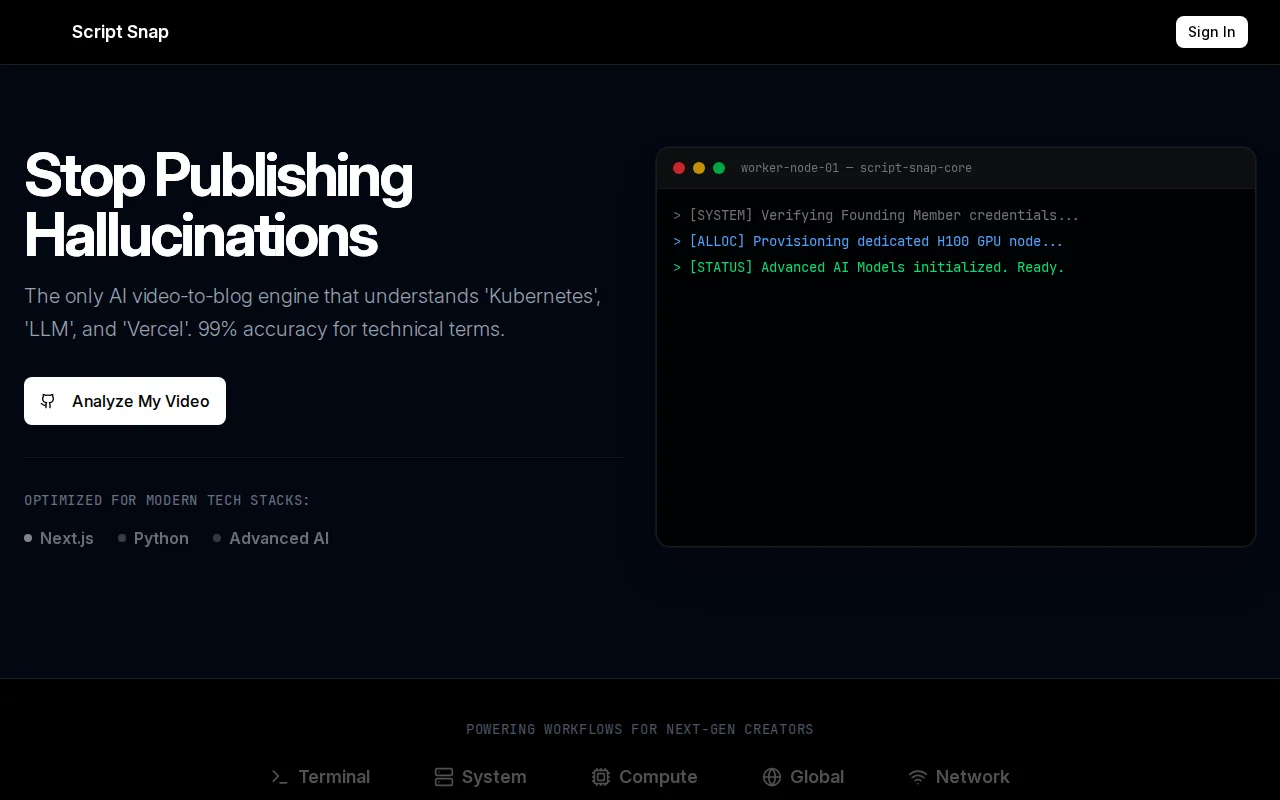This screenshot has height=800, width=1280.
Task: Click the Script Snap logo text
Action: point(120,32)
